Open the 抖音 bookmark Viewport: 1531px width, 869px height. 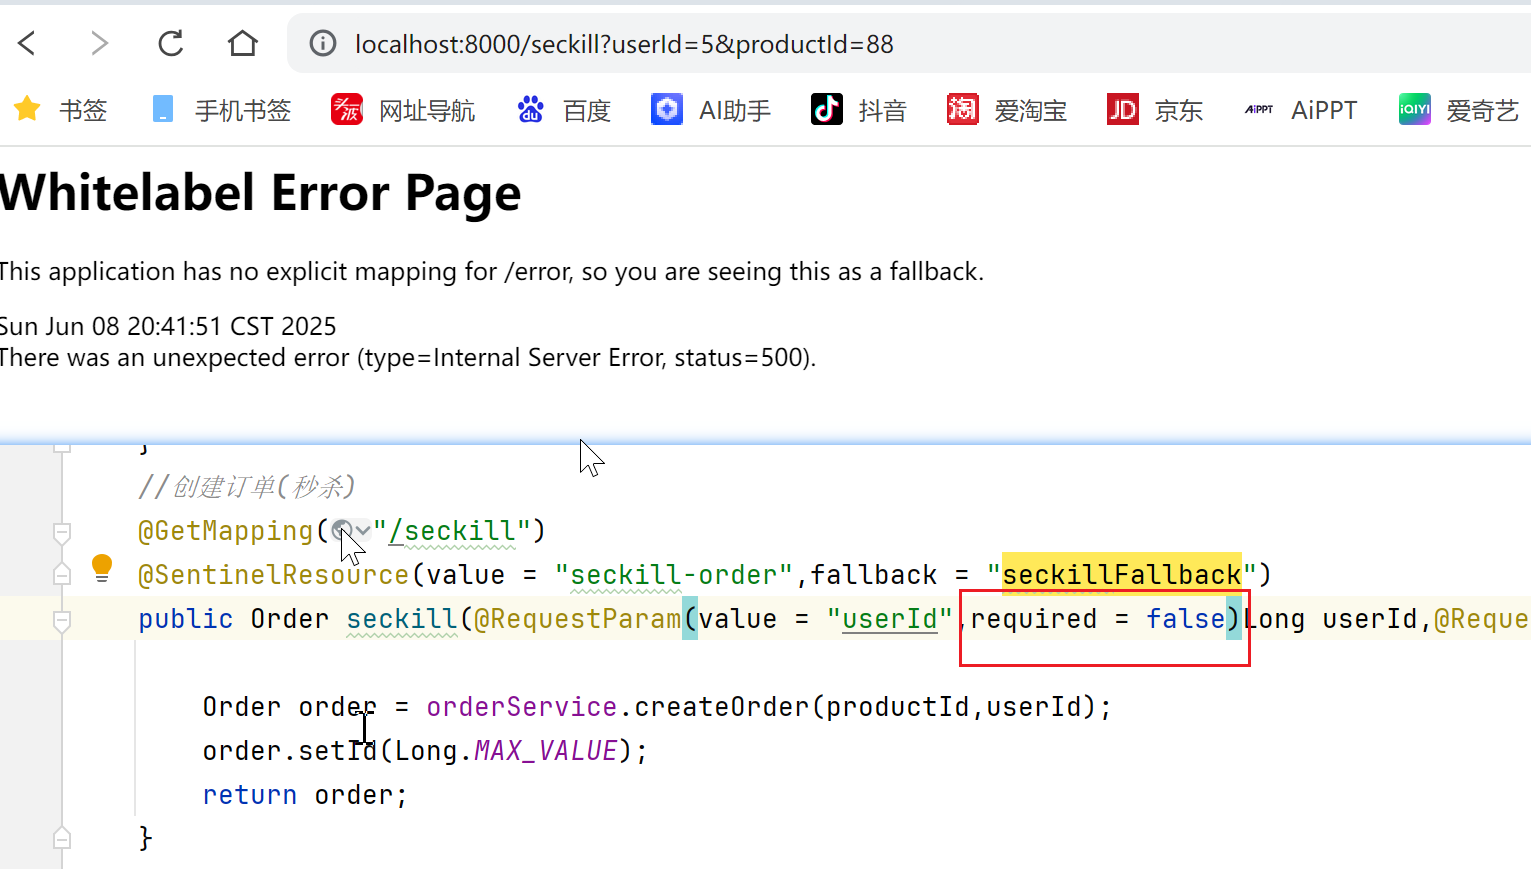click(x=858, y=110)
